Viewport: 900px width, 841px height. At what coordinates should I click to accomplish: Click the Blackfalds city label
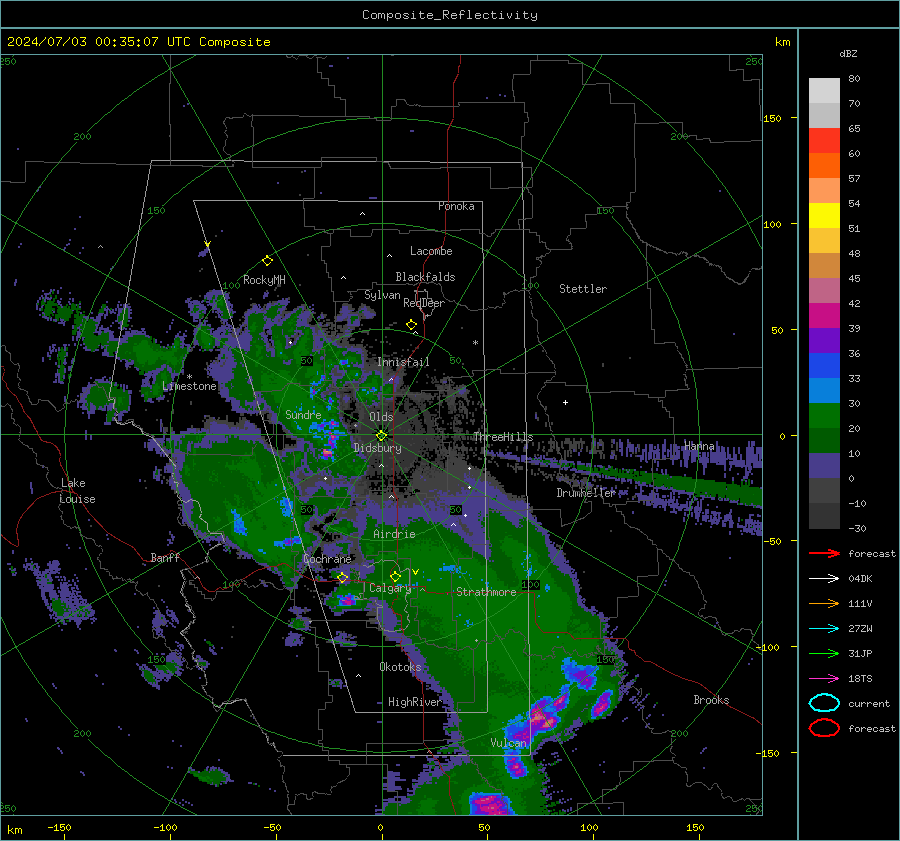[x=425, y=277]
